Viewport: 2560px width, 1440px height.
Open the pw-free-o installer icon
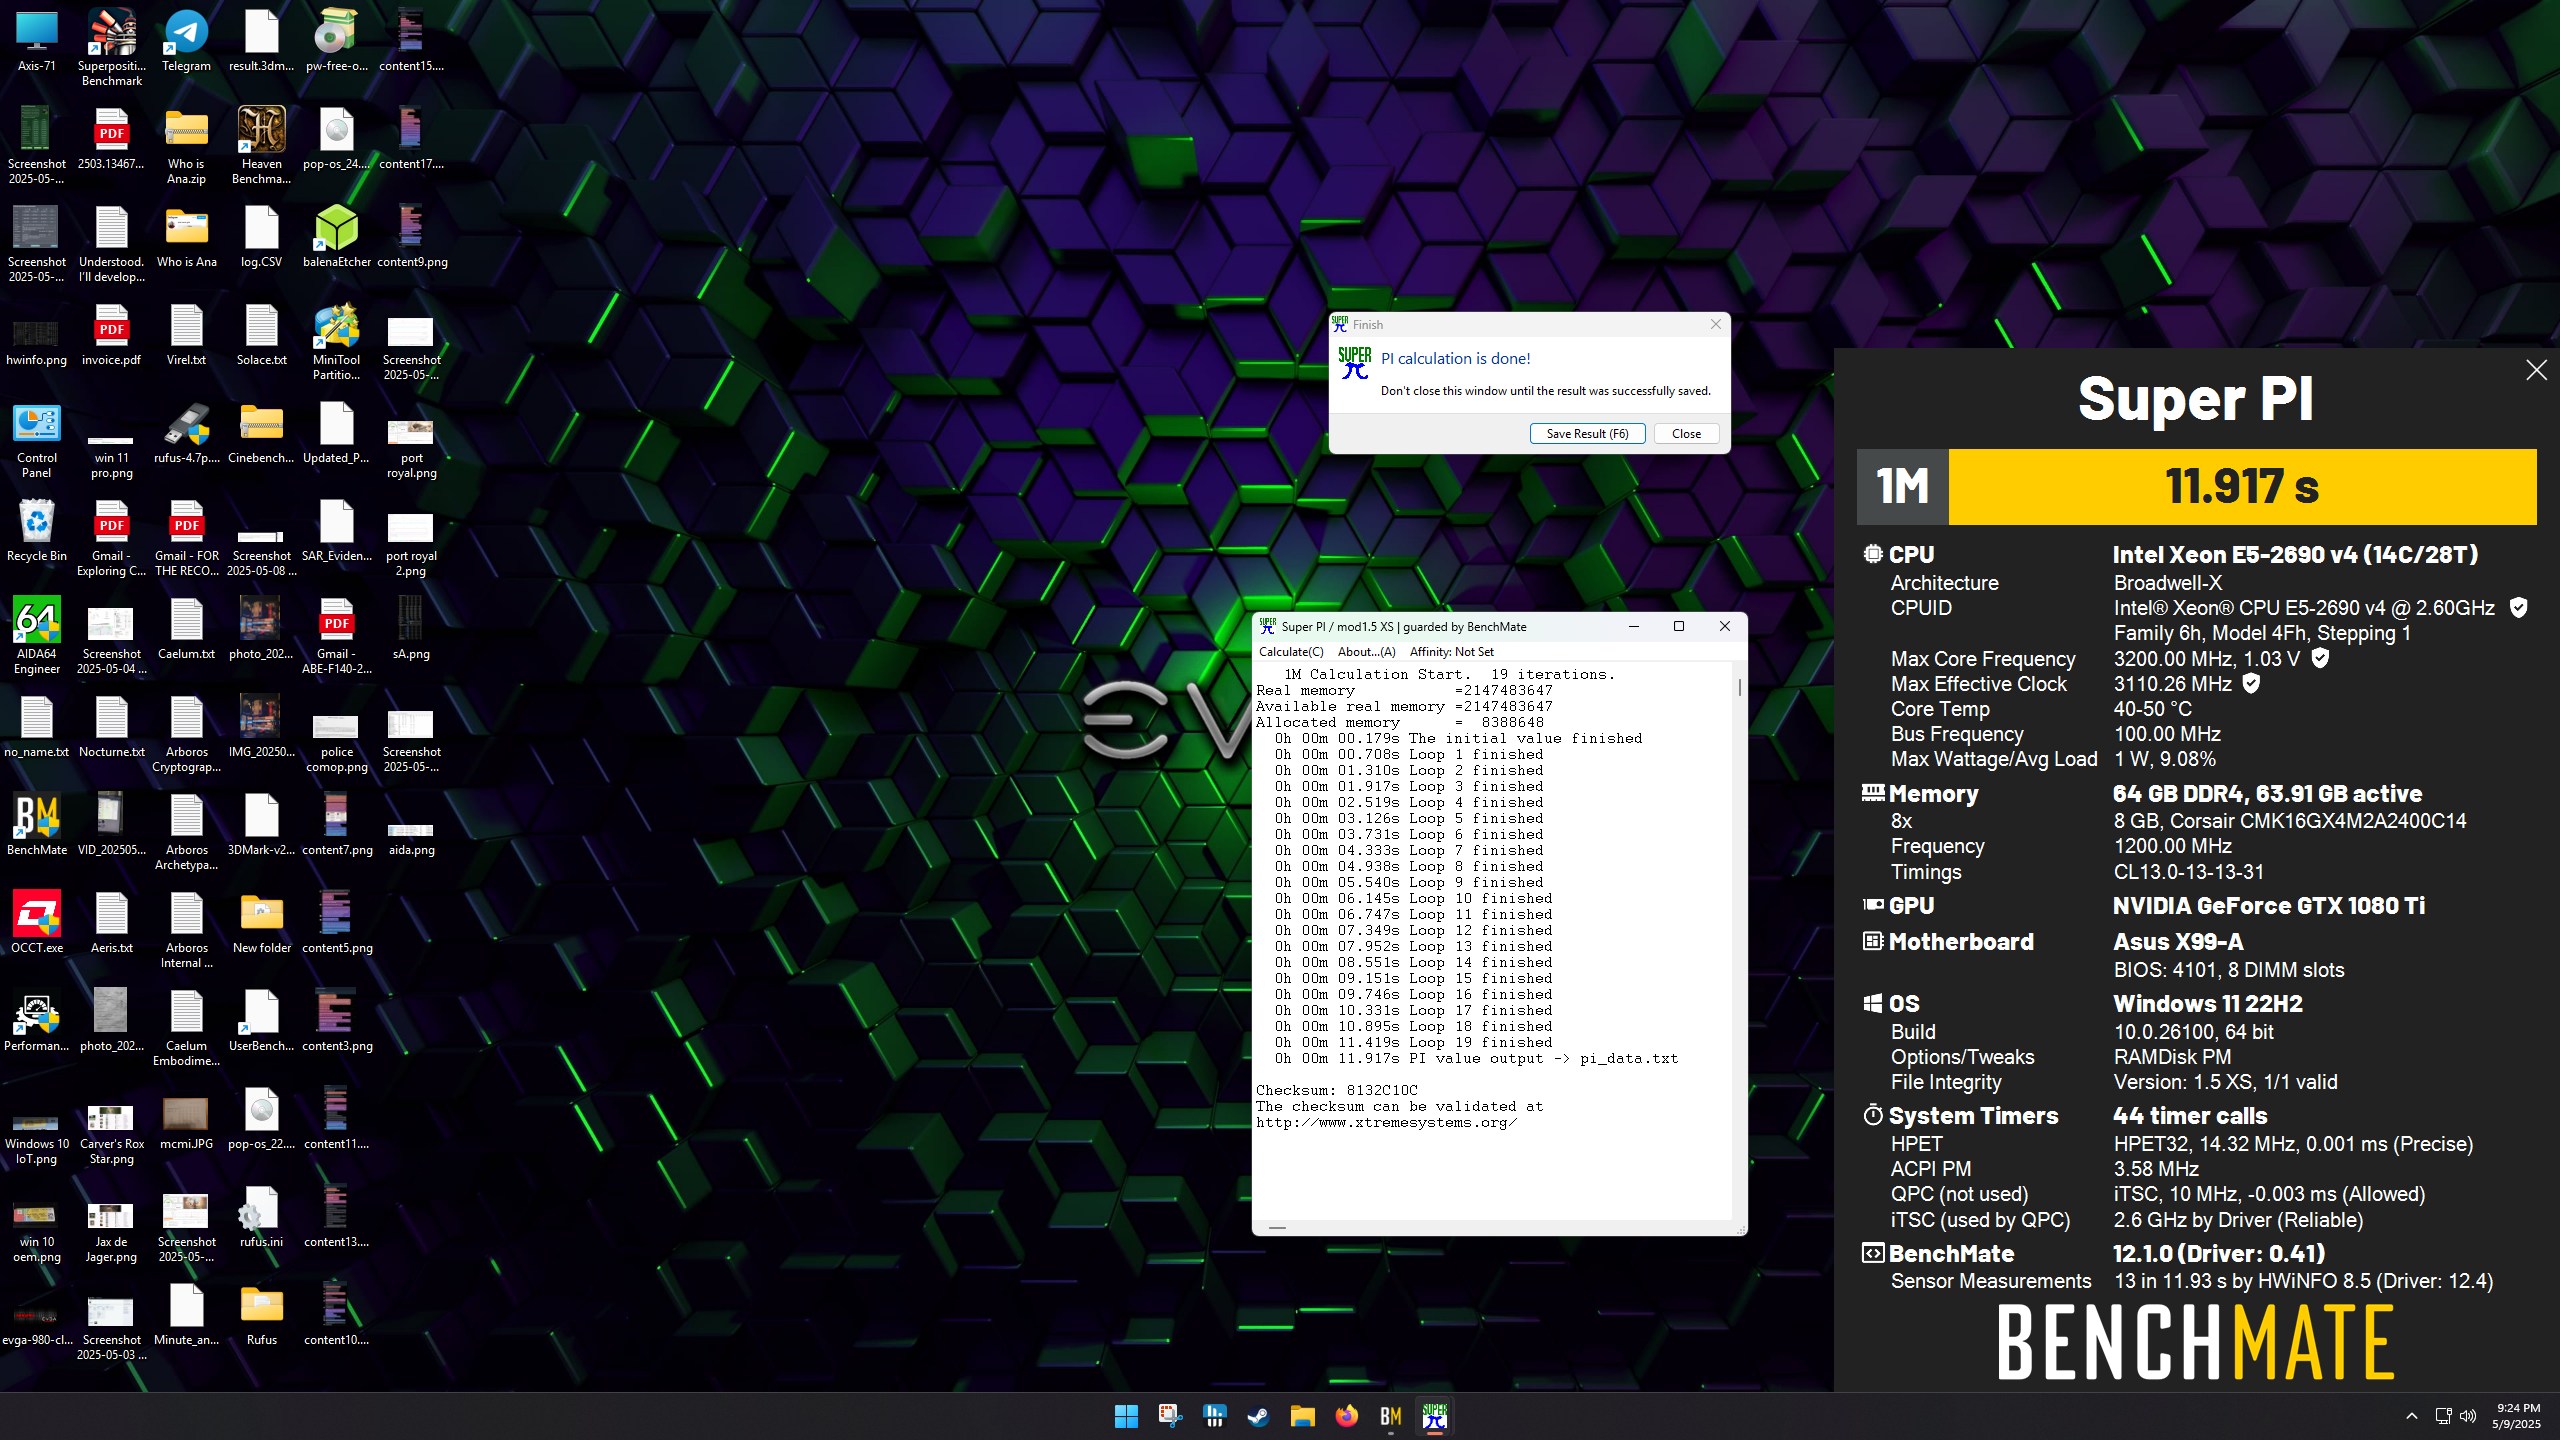point(337,41)
